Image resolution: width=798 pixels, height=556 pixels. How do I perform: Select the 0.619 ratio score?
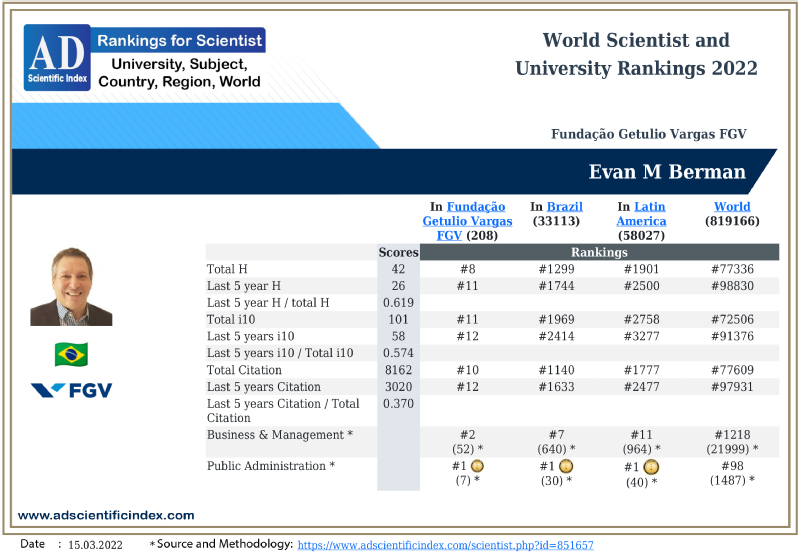(398, 302)
